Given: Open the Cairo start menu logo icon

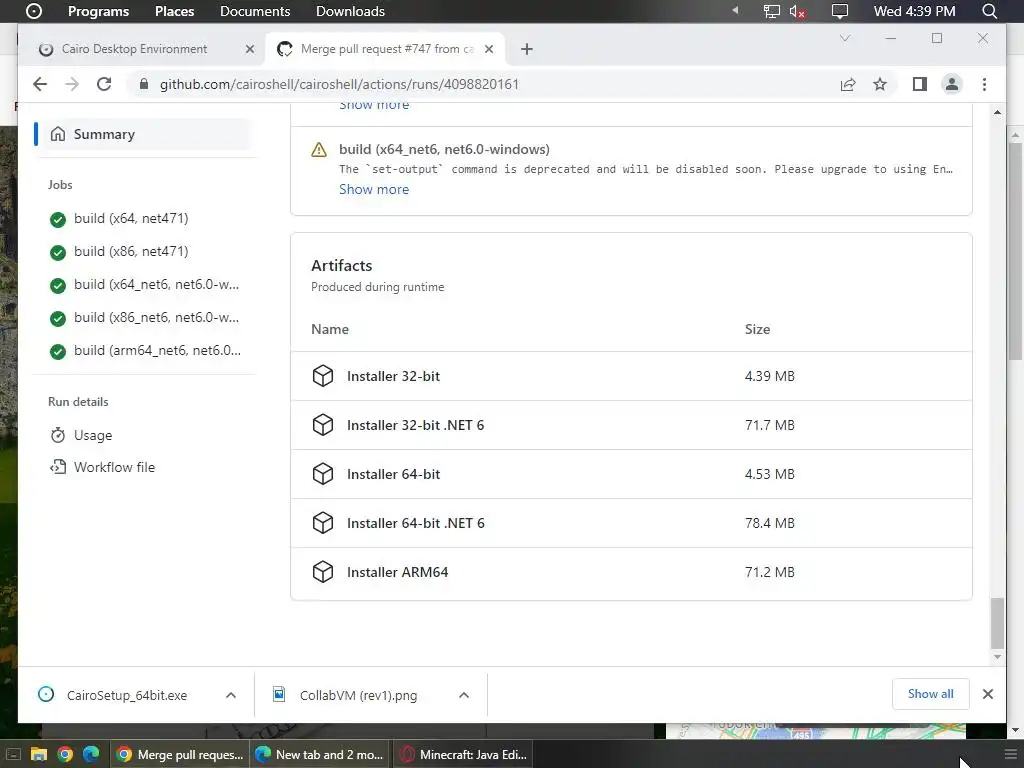Looking at the screenshot, I should pos(34,11).
